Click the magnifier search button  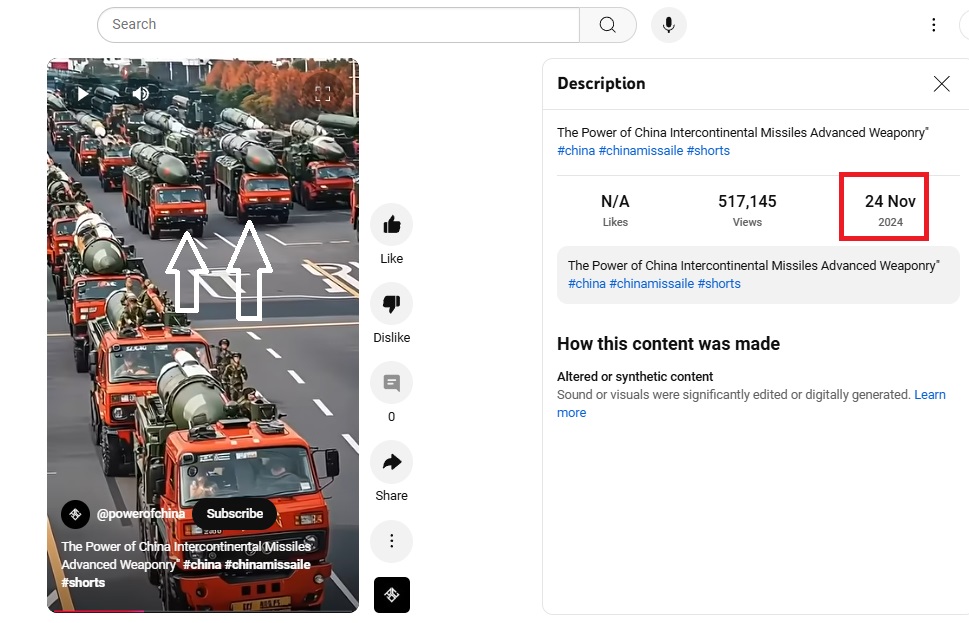[607, 25]
